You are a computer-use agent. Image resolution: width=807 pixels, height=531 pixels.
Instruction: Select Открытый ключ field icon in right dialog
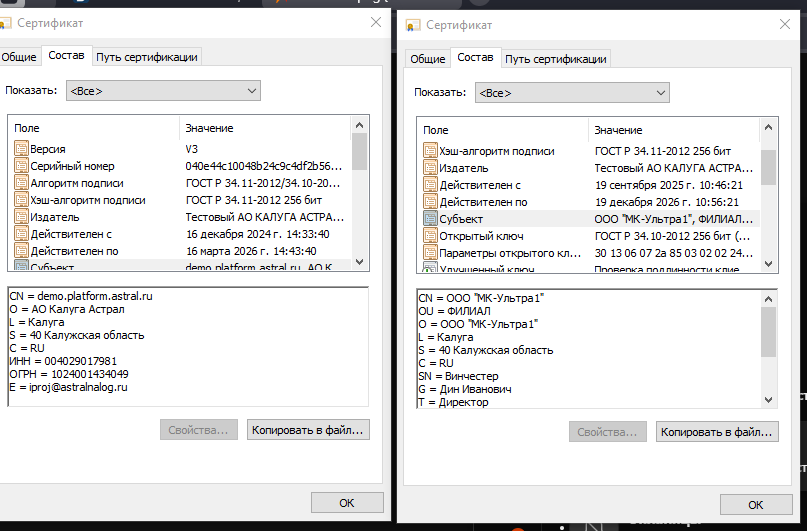[x=430, y=236]
